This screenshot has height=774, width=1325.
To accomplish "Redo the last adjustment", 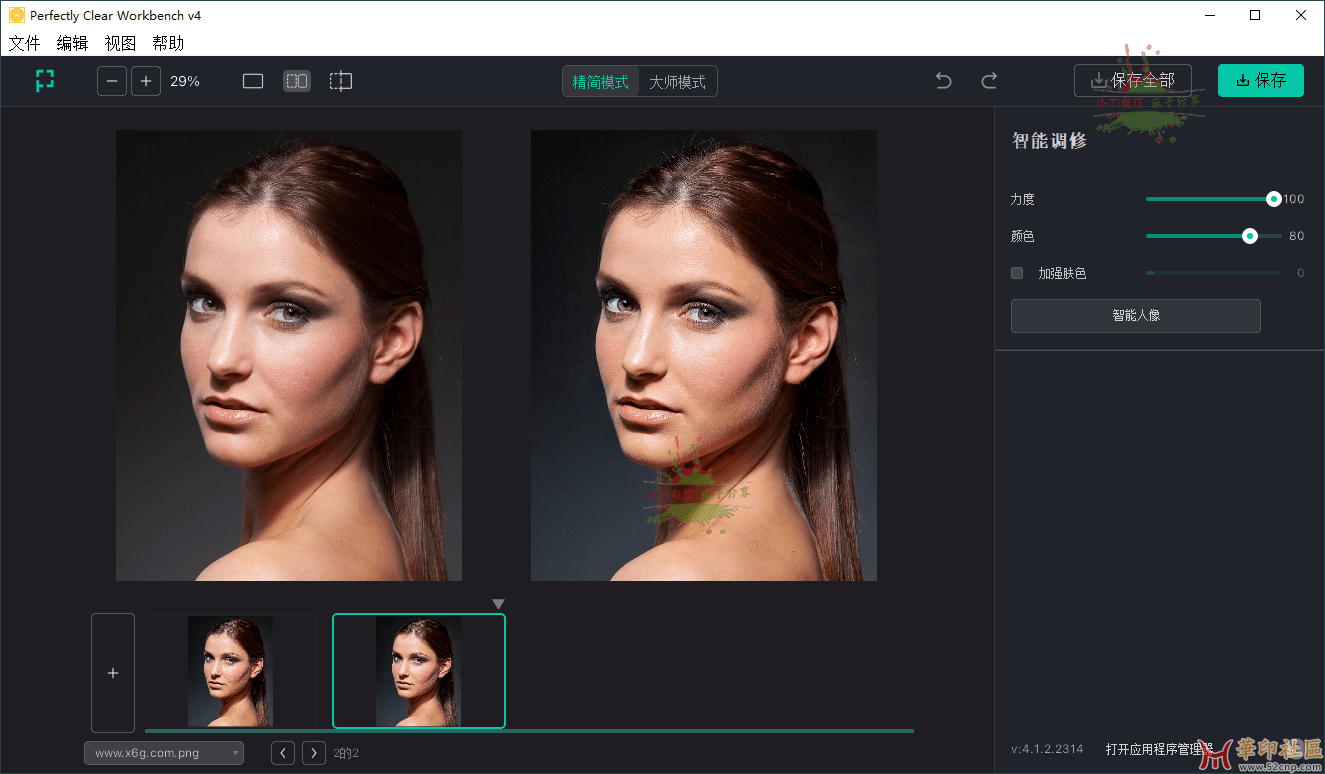I will [x=989, y=81].
